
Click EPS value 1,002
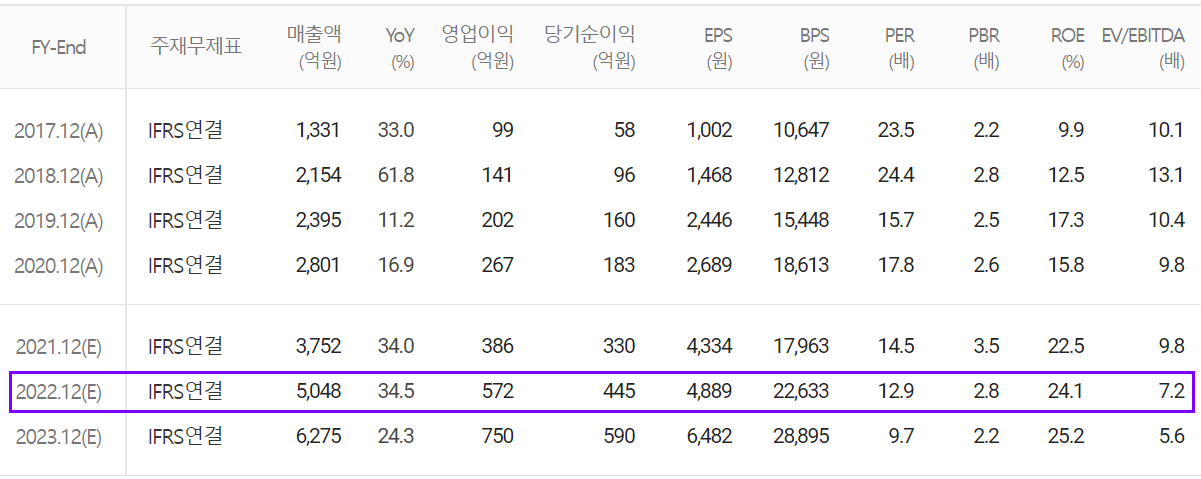[710, 130]
